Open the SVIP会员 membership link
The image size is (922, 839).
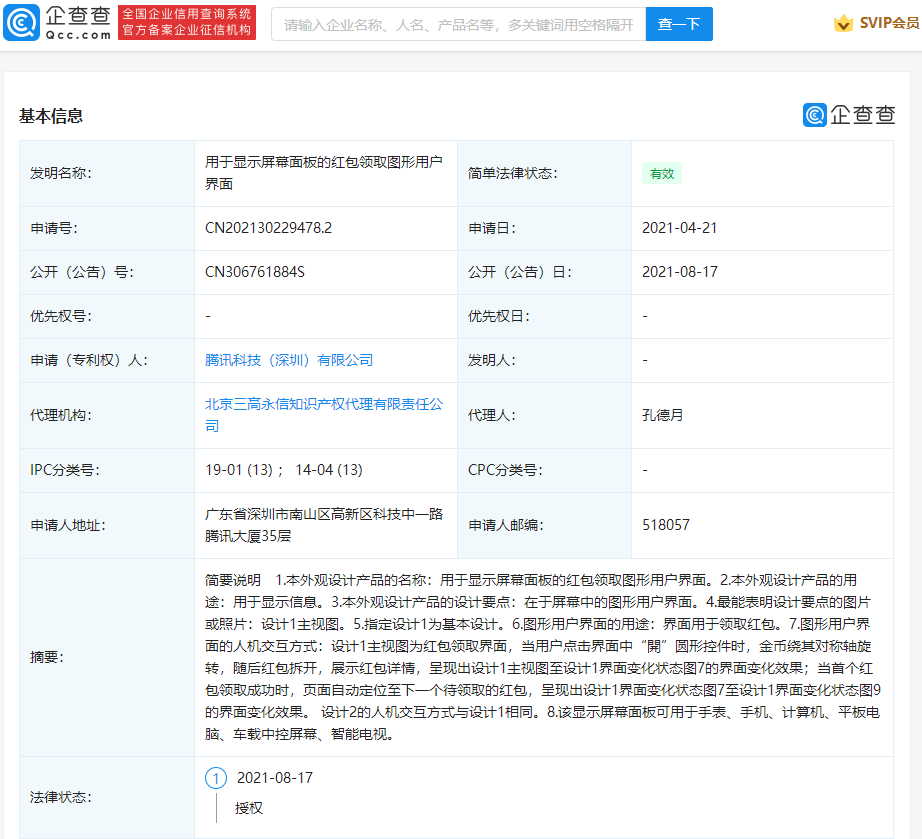(x=888, y=23)
